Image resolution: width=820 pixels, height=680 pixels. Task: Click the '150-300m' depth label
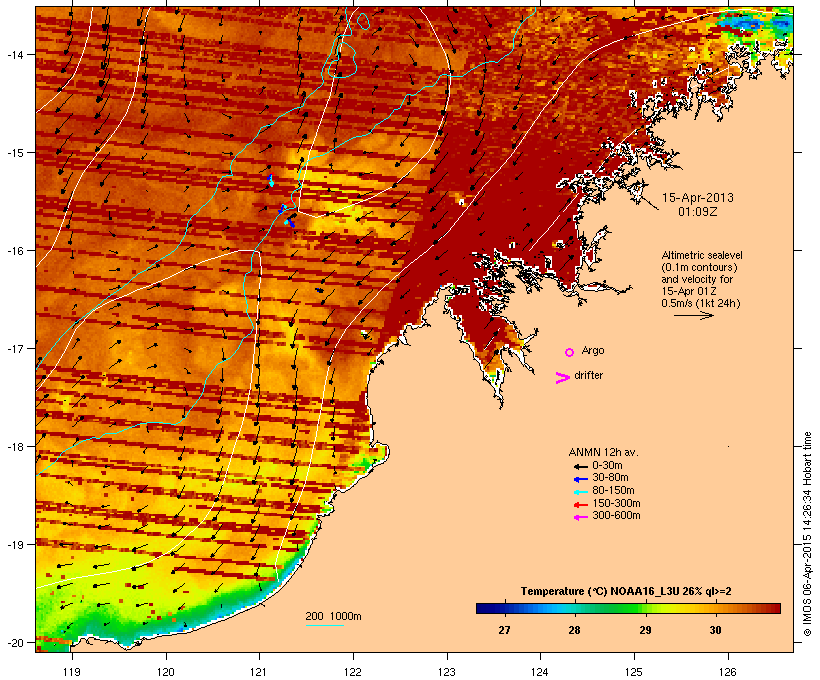coord(616,503)
